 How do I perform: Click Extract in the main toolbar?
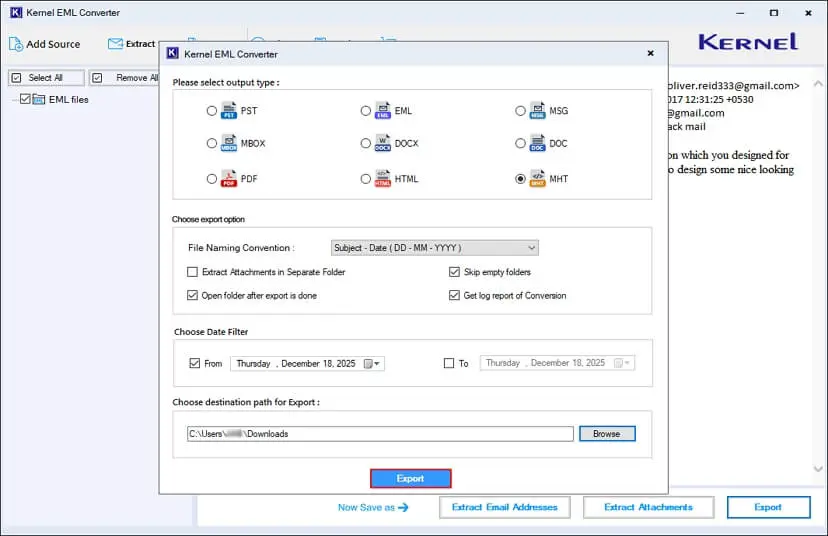click(131, 44)
